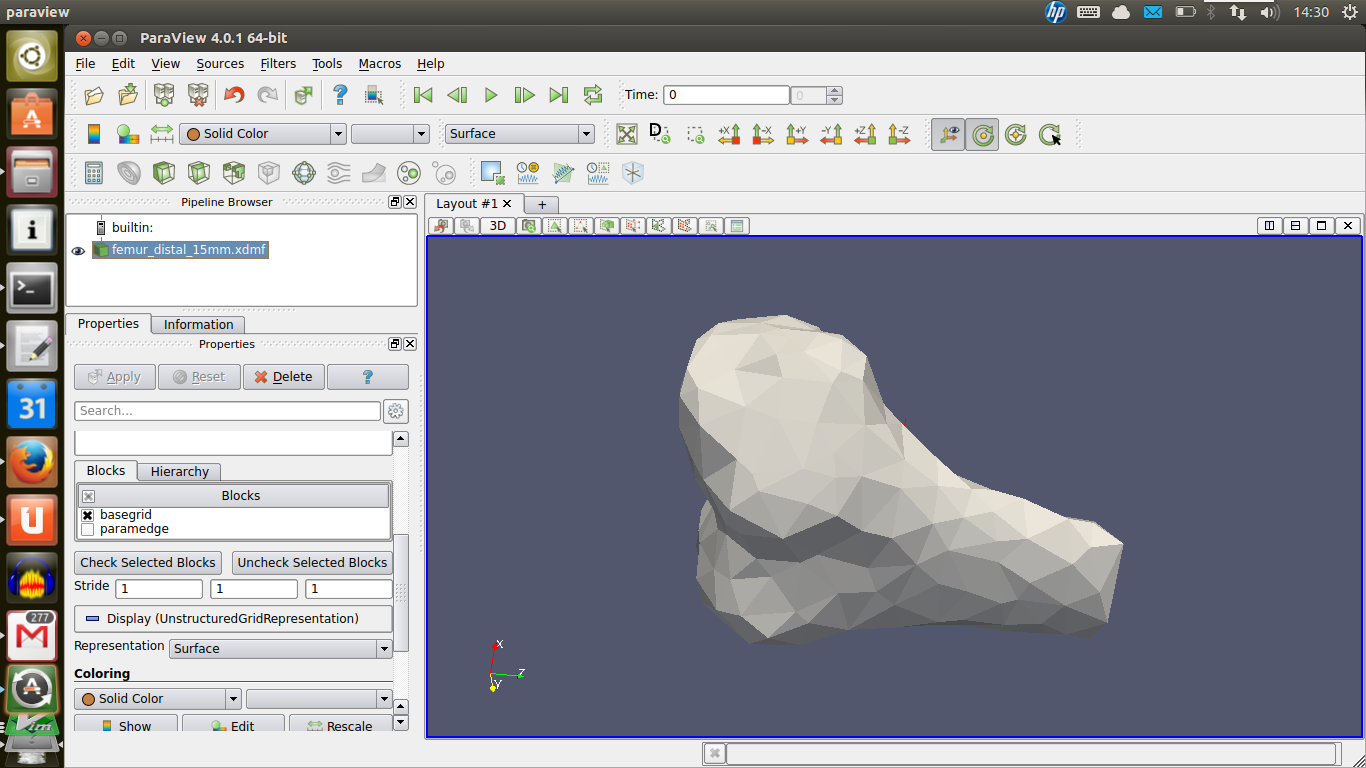Click the Reset center of rotation icon
Screen dimensions: 1366x768
coord(1016,134)
